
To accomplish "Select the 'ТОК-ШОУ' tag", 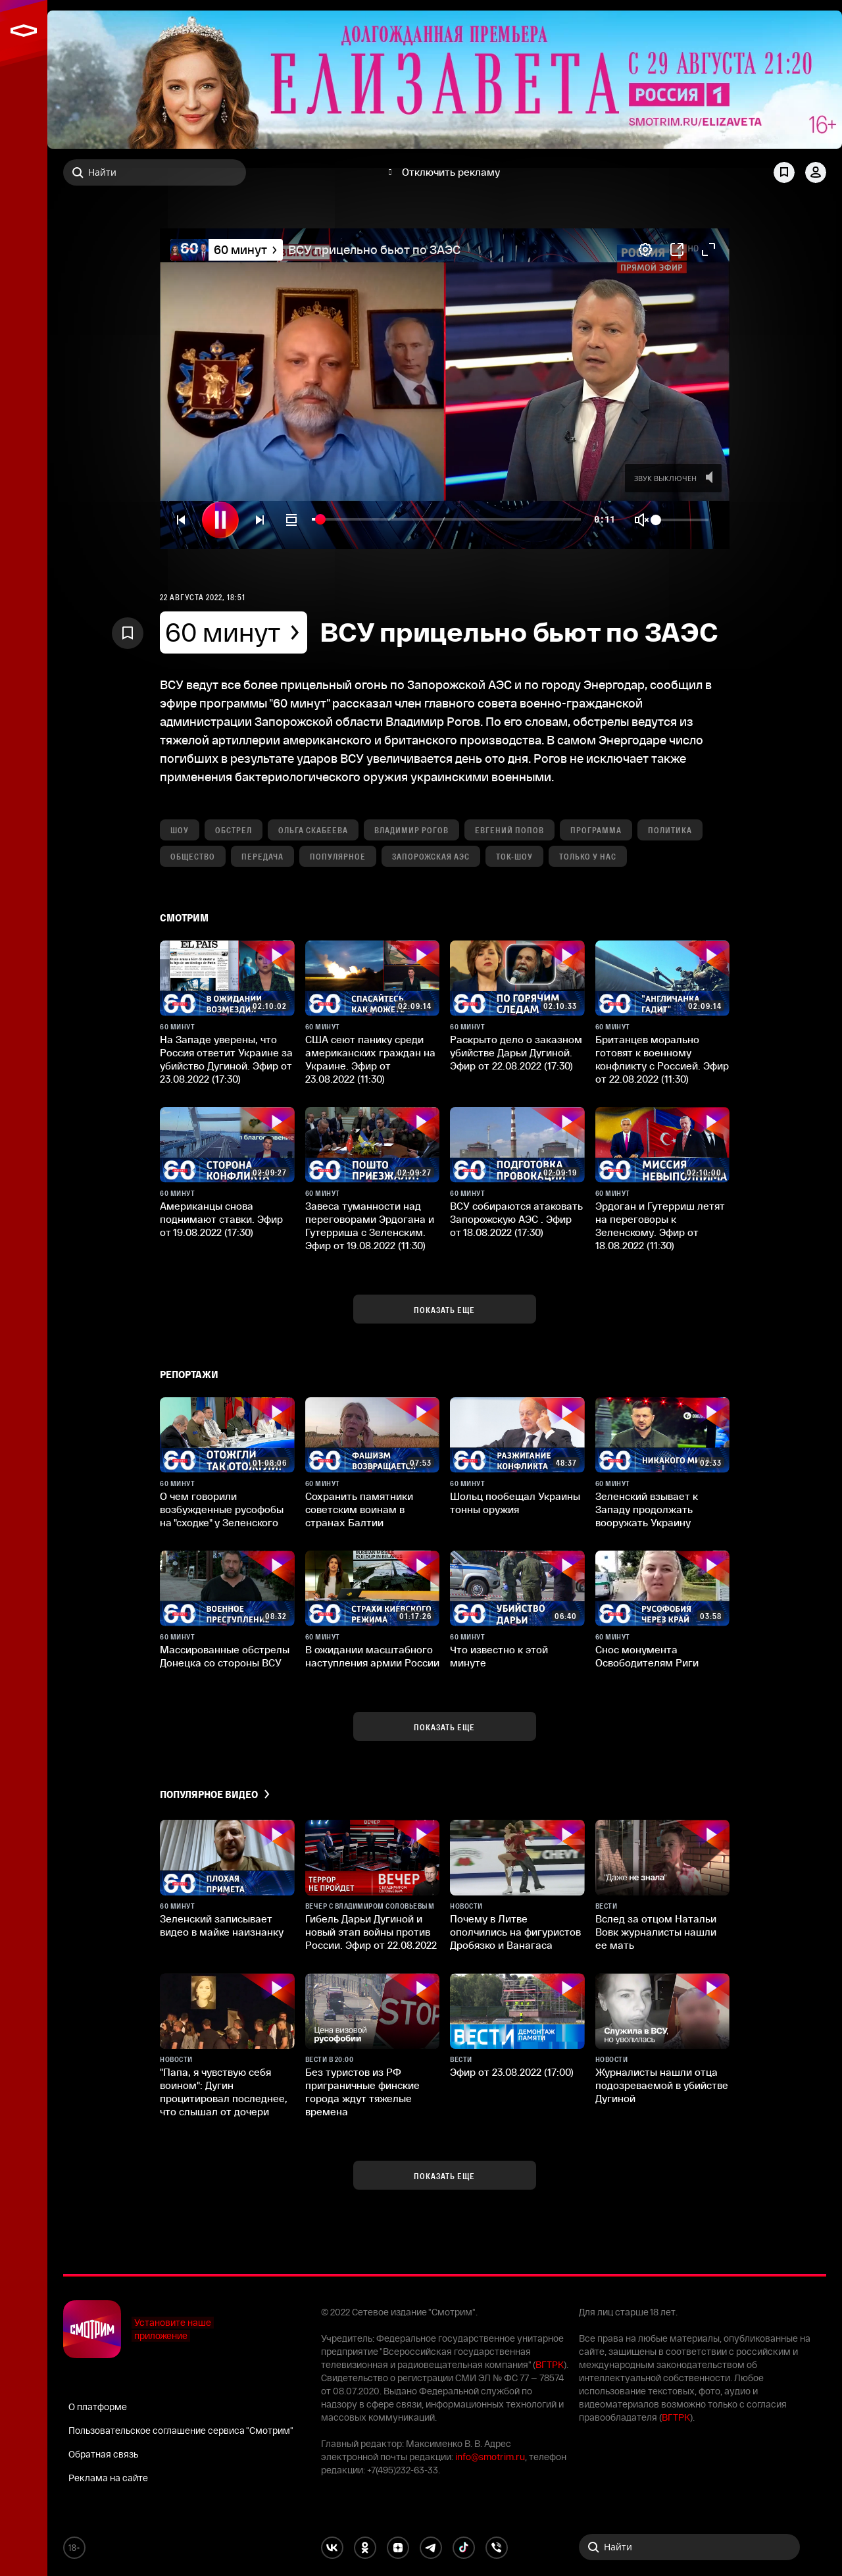I will pyautogui.click(x=514, y=856).
